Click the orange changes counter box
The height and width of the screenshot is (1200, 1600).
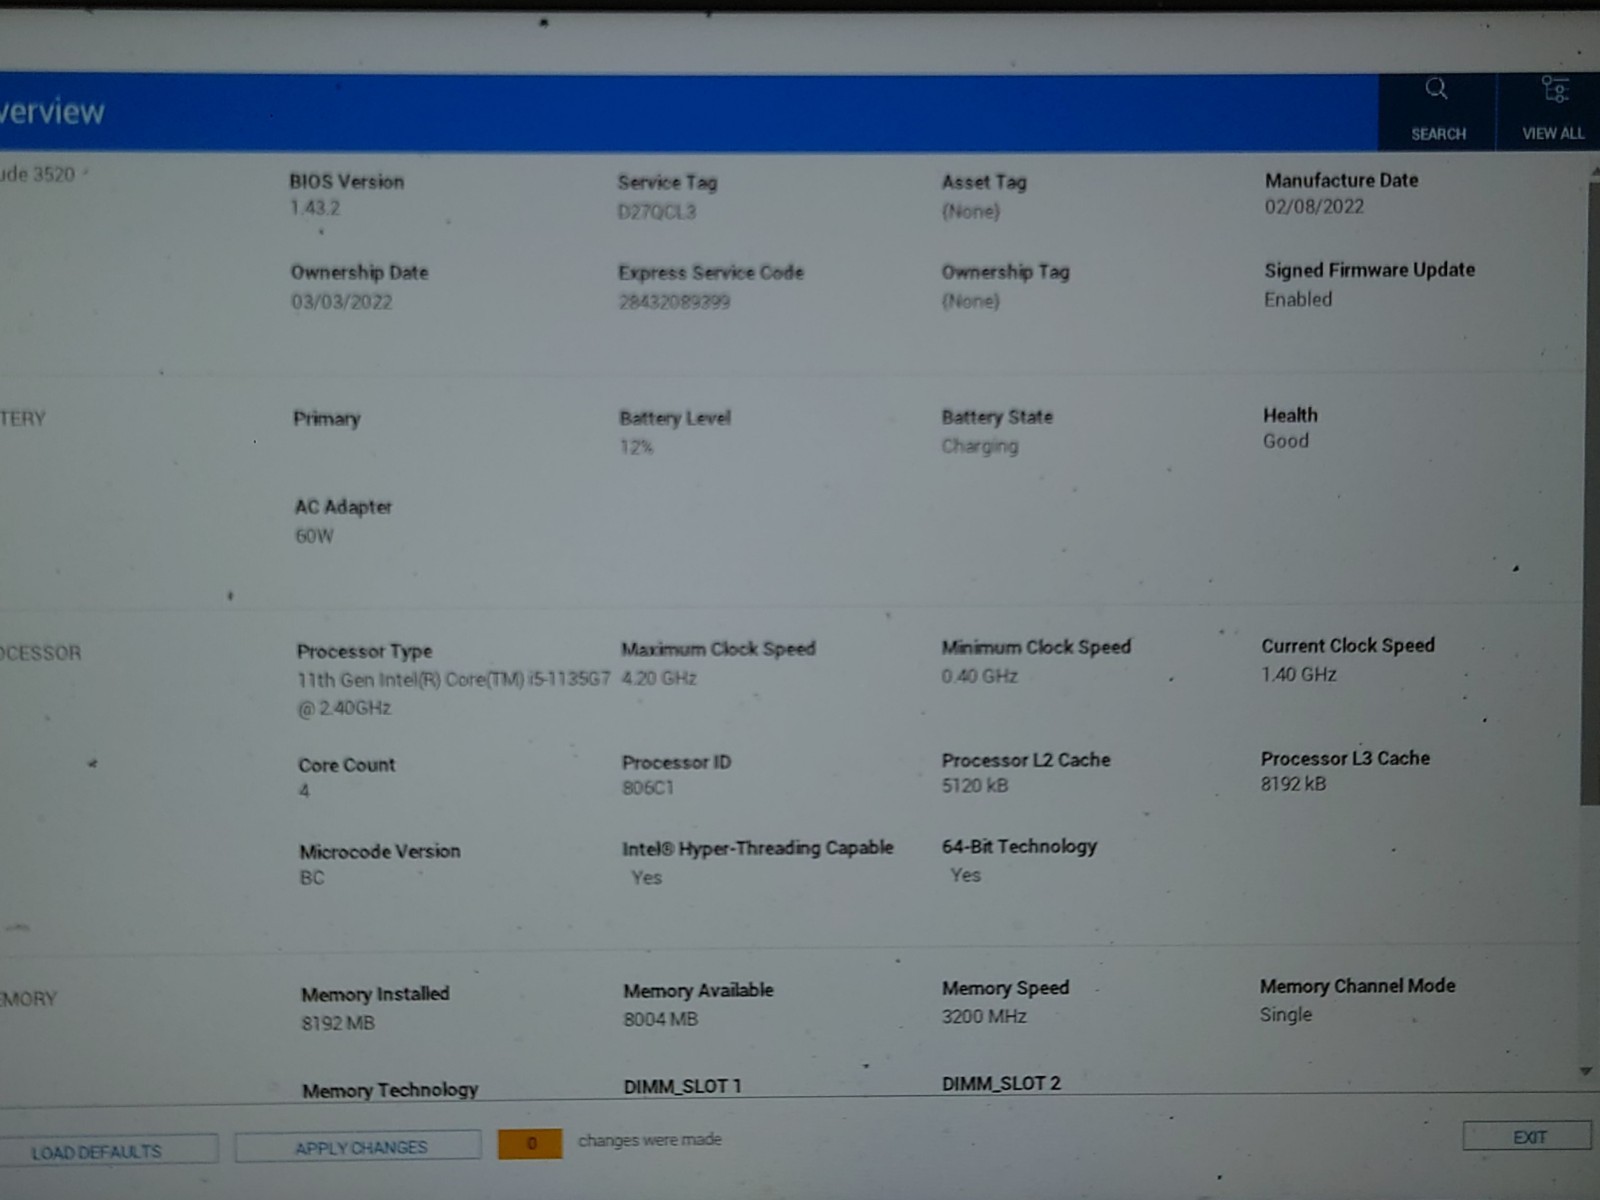[531, 1143]
